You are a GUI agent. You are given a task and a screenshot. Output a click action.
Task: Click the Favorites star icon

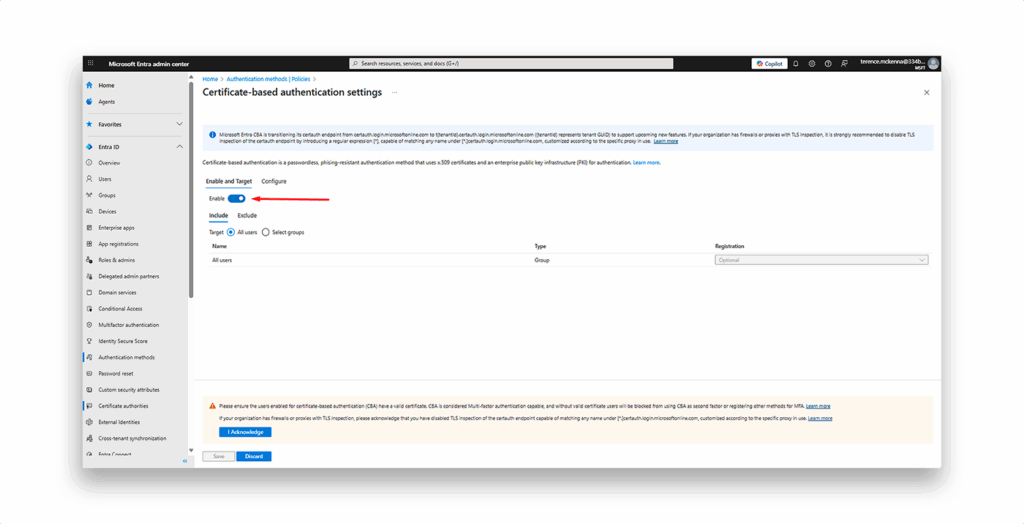pos(89,124)
